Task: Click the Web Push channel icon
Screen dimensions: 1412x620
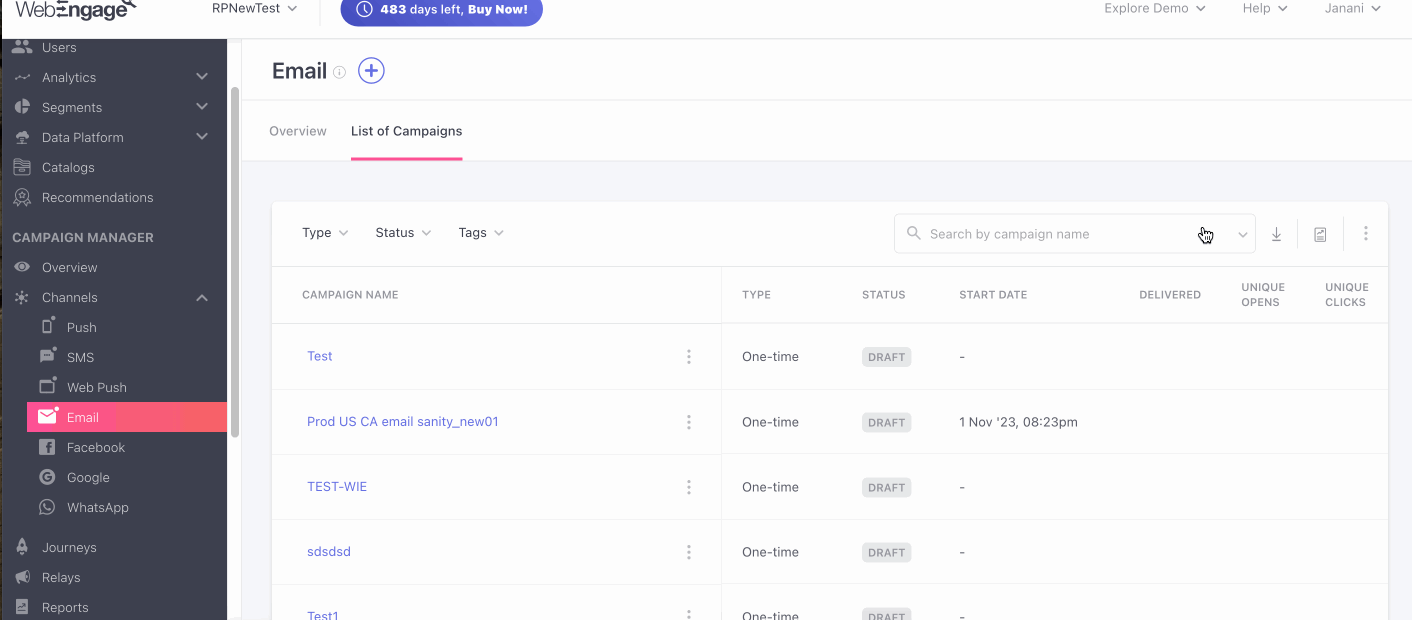Action: pyautogui.click(x=47, y=386)
